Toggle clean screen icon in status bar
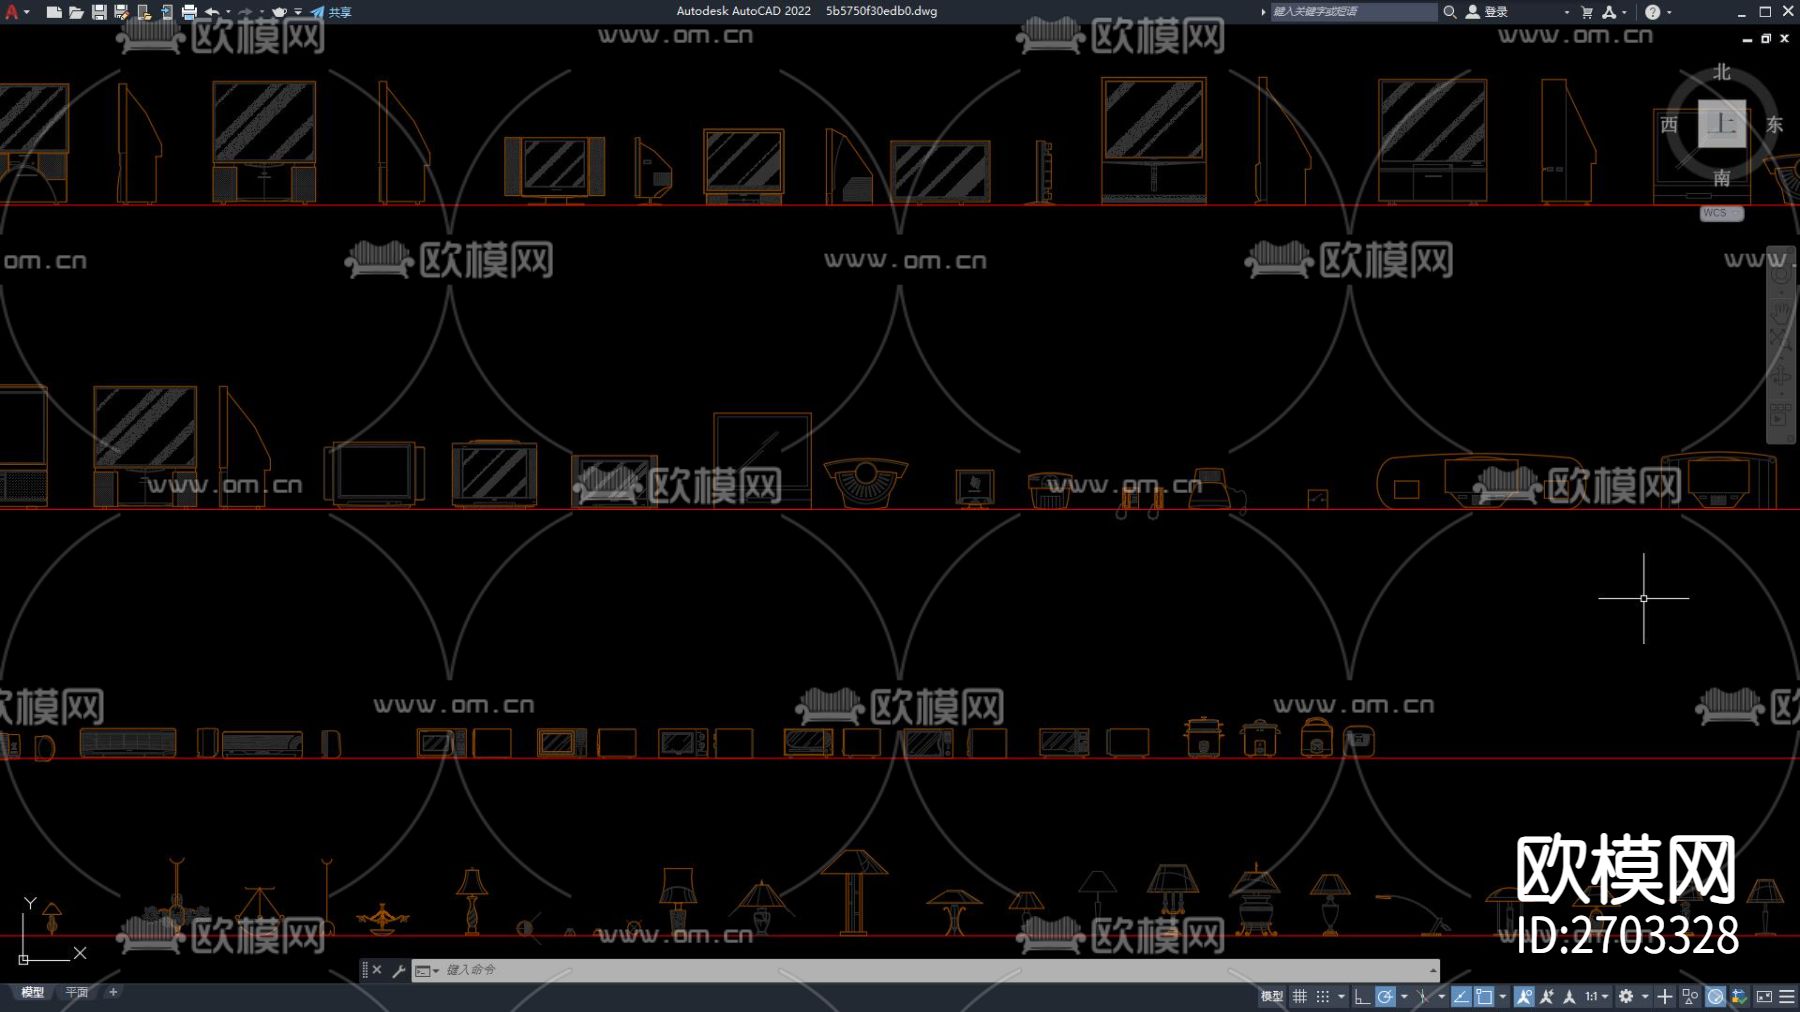The height and width of the screenshot is (1012, 1800). pos(1764,996)
